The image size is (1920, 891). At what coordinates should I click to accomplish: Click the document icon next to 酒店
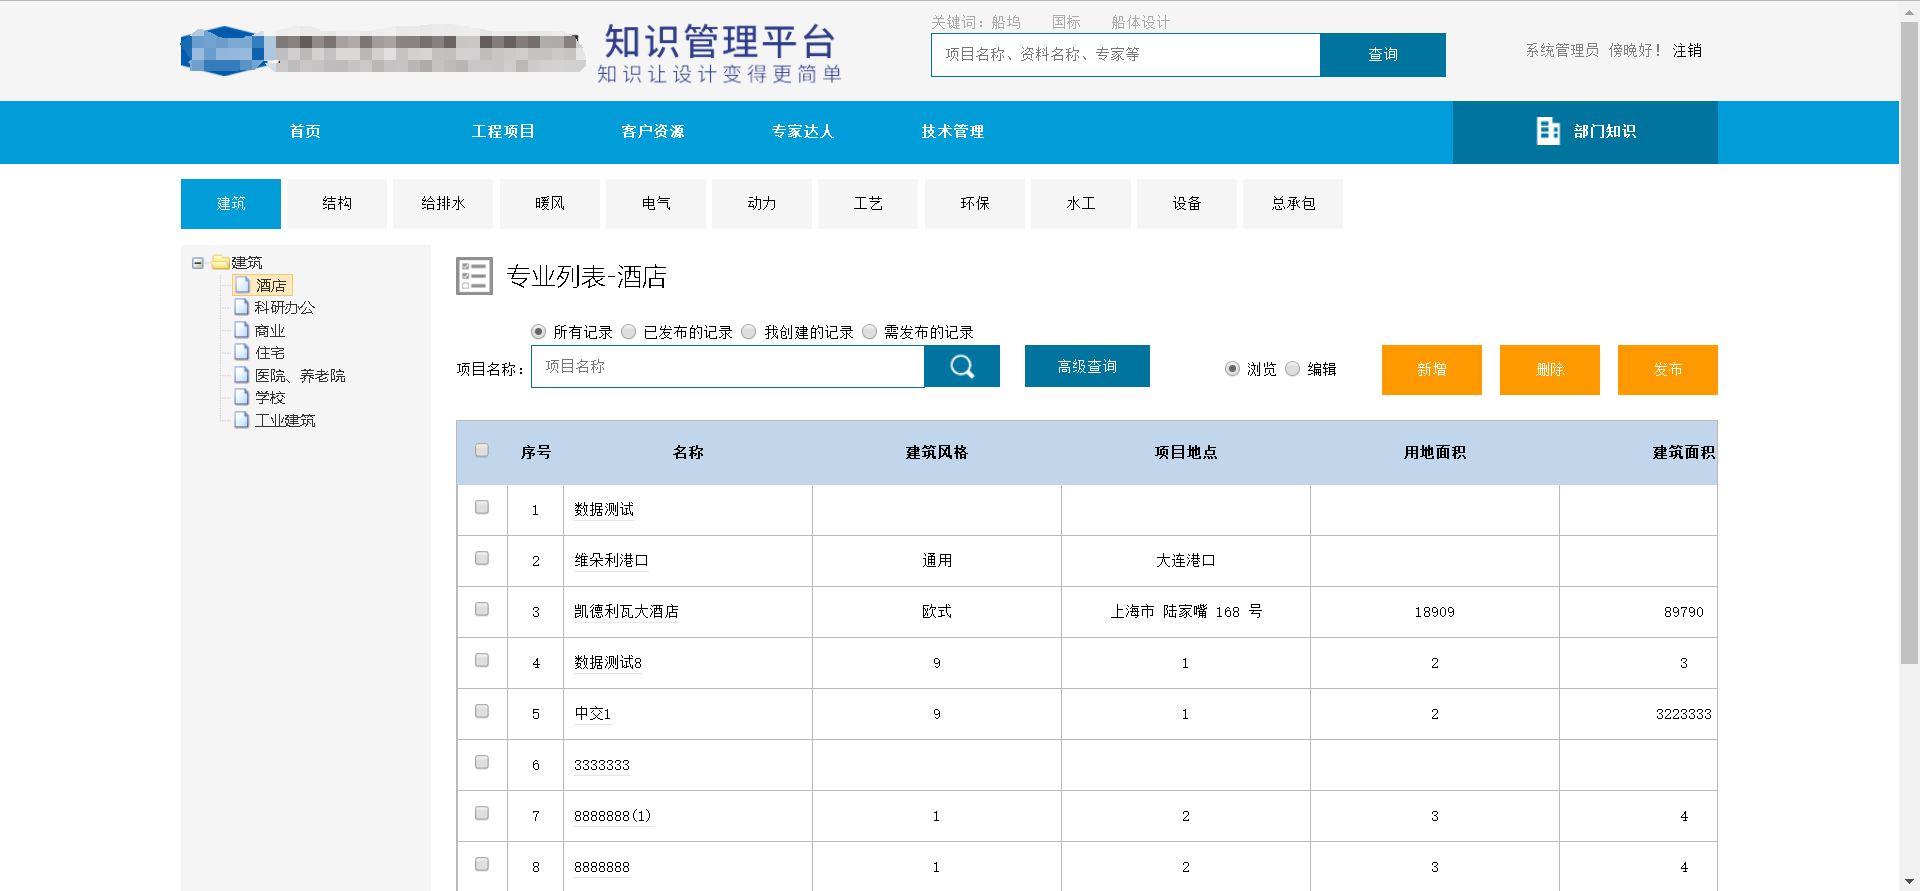(242, 284)
